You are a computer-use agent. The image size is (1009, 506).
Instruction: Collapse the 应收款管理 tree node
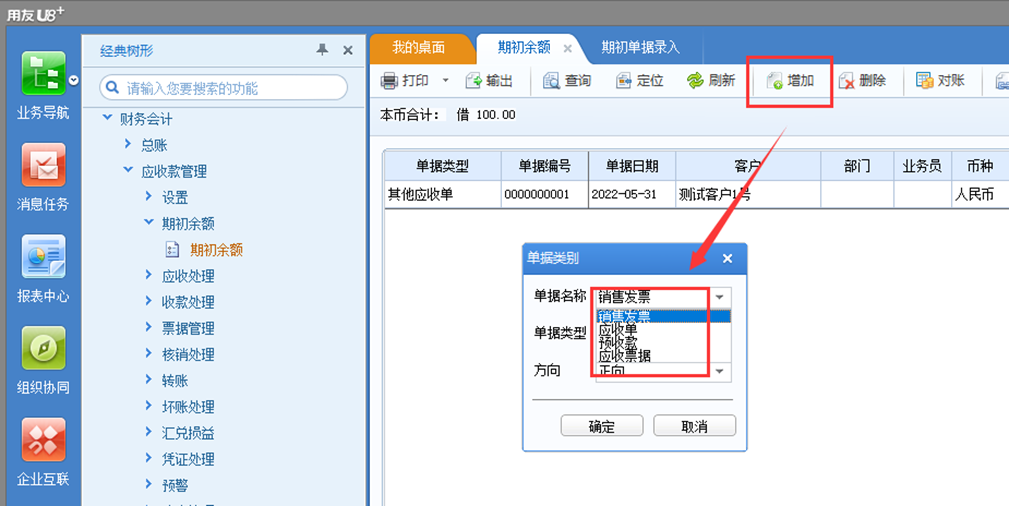pos(127,171)
